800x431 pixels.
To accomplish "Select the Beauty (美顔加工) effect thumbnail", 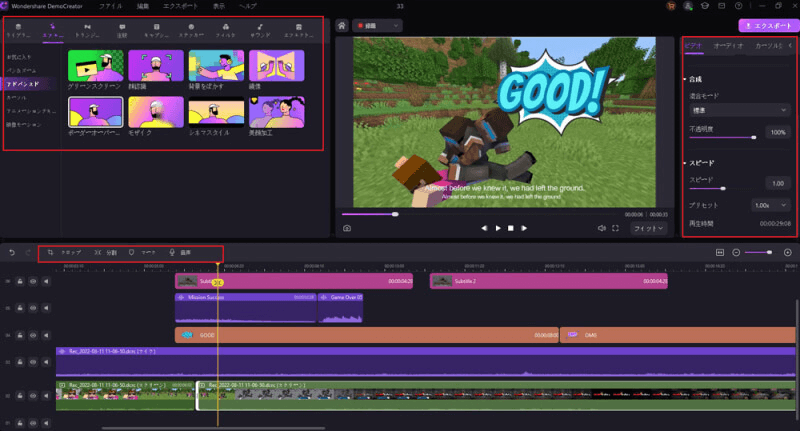I will pyautogui.click(x=277, y=112).
